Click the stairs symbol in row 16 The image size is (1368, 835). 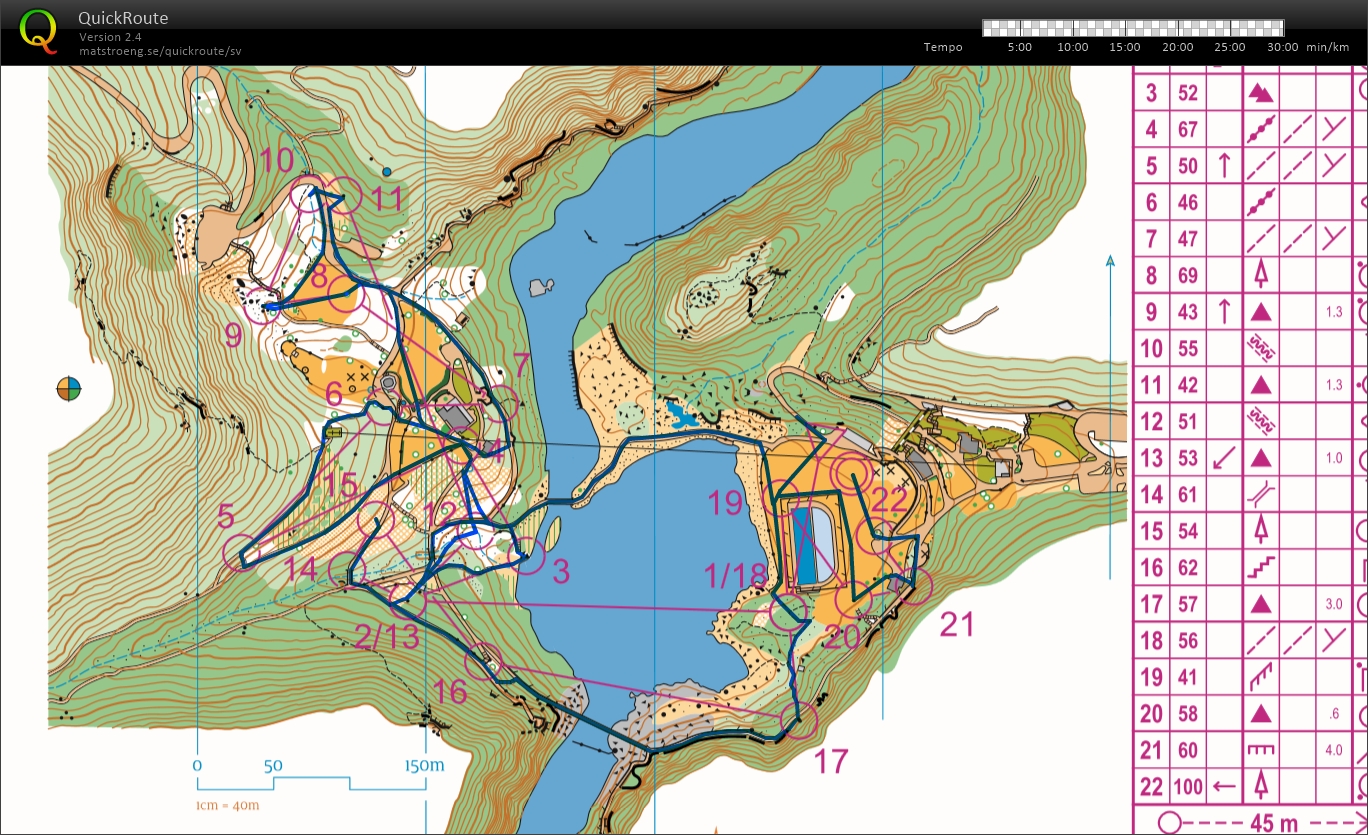pyautogui.click(x=1260, y=567)
